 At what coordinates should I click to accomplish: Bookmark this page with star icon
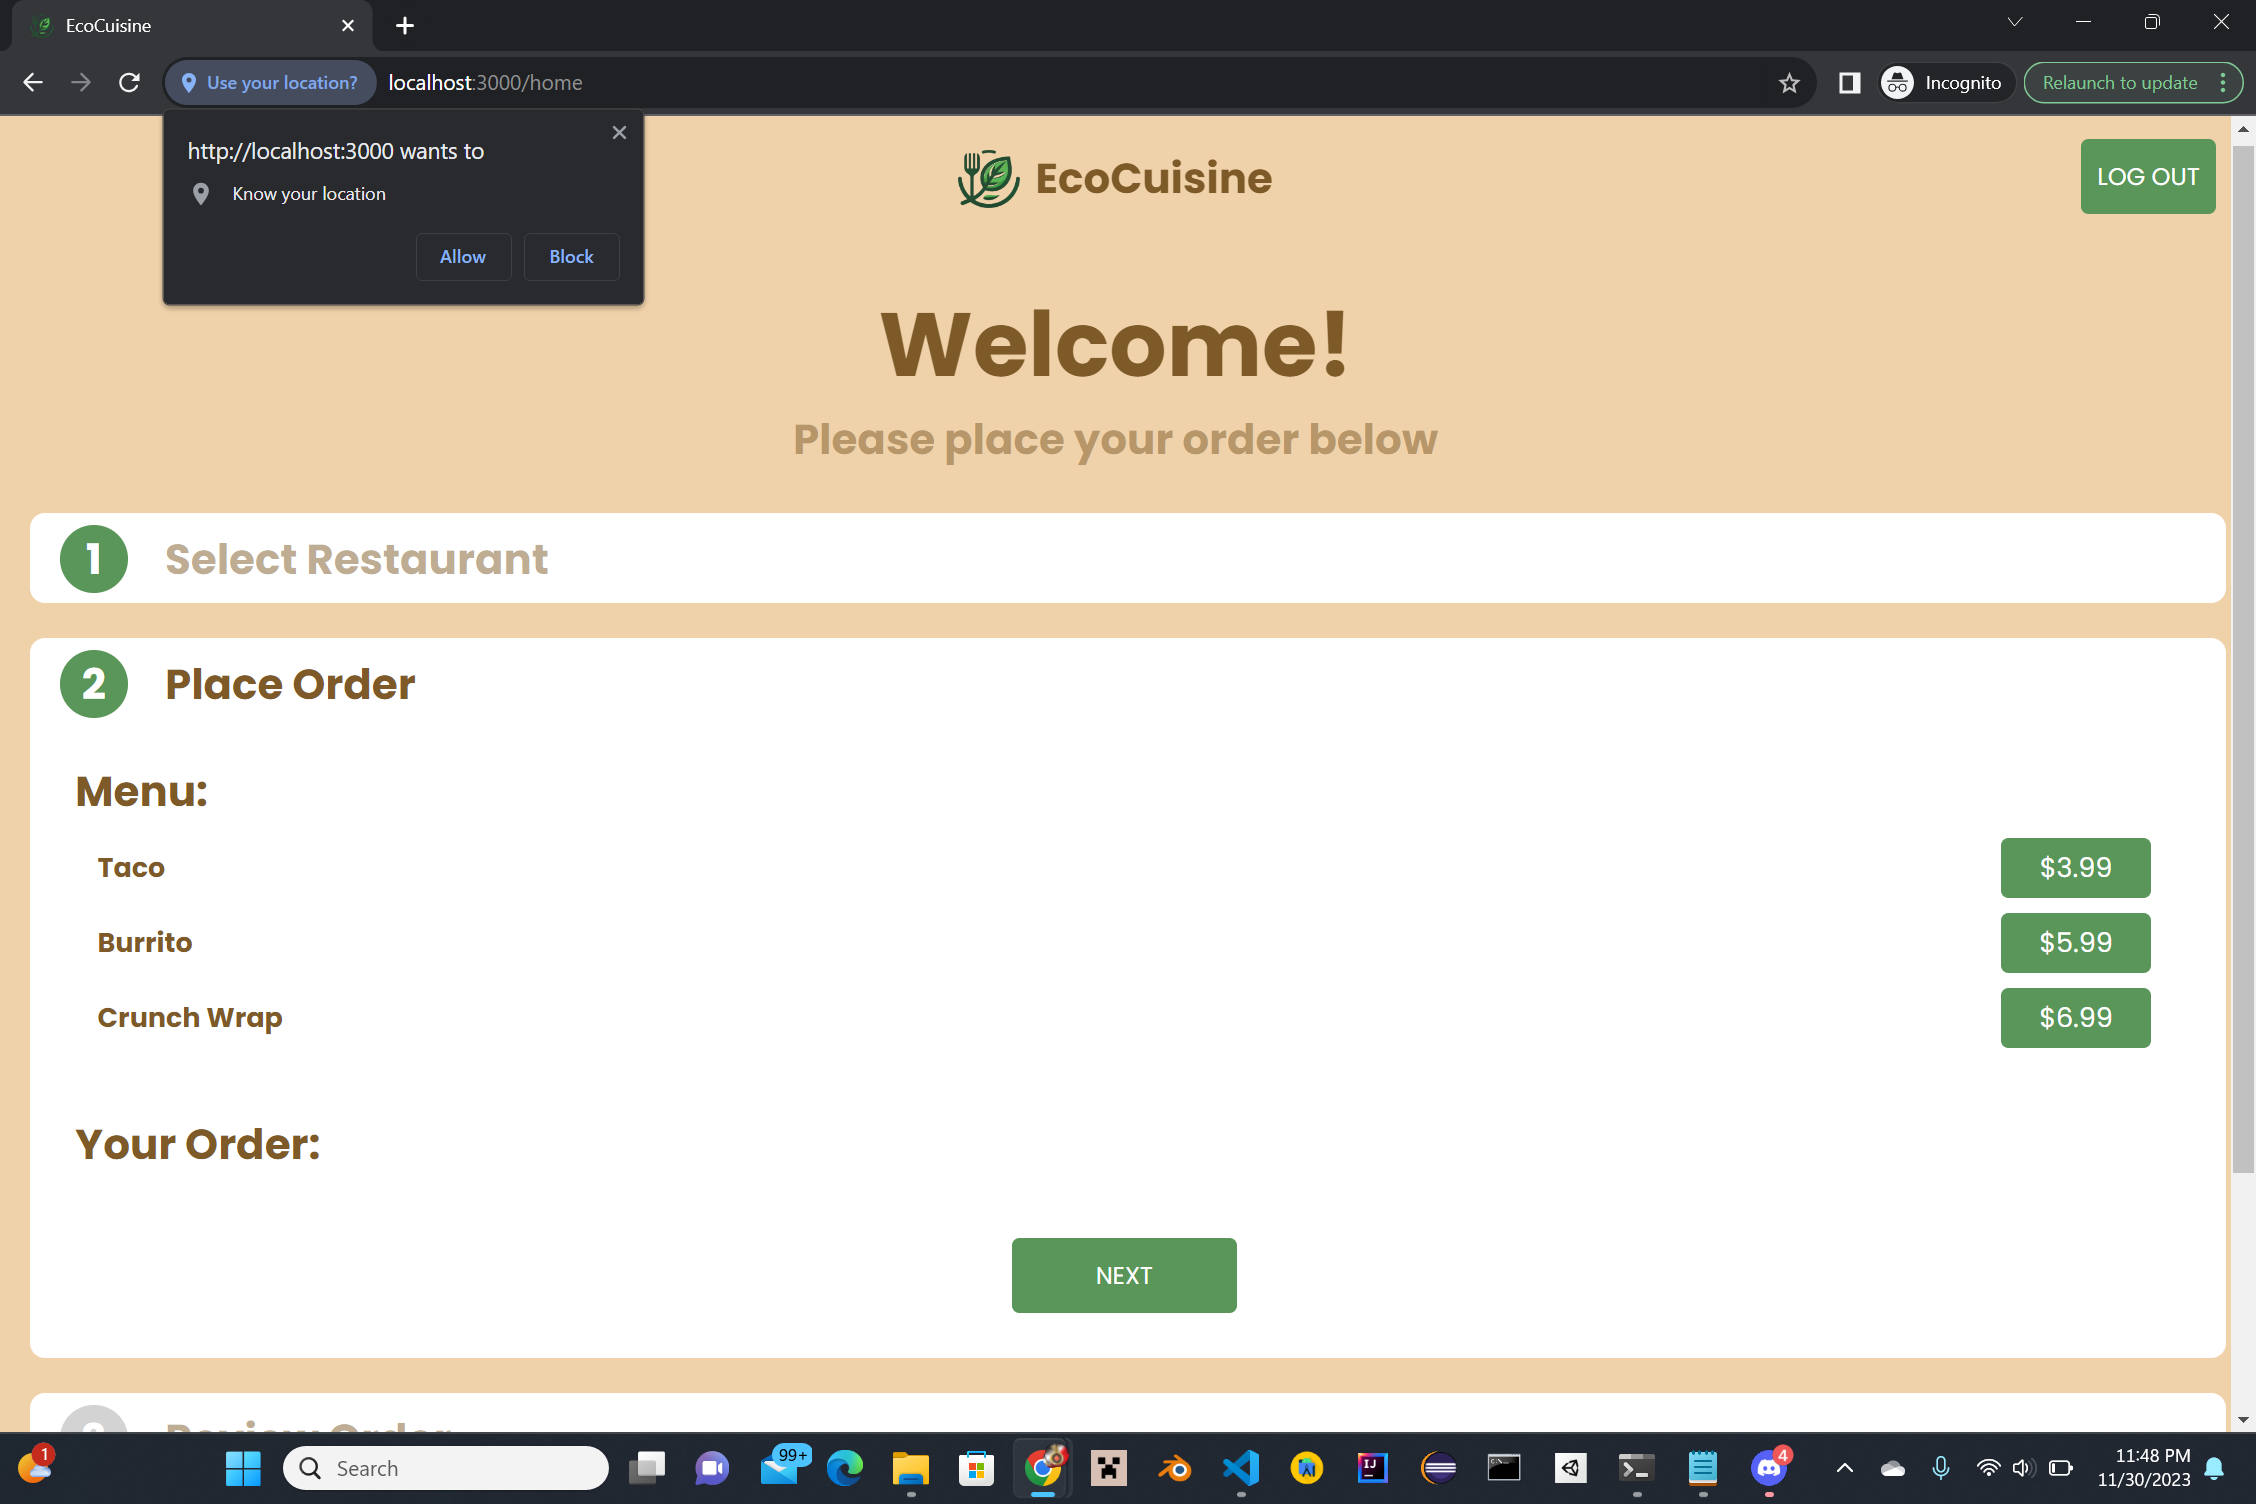pos(1789,83)
